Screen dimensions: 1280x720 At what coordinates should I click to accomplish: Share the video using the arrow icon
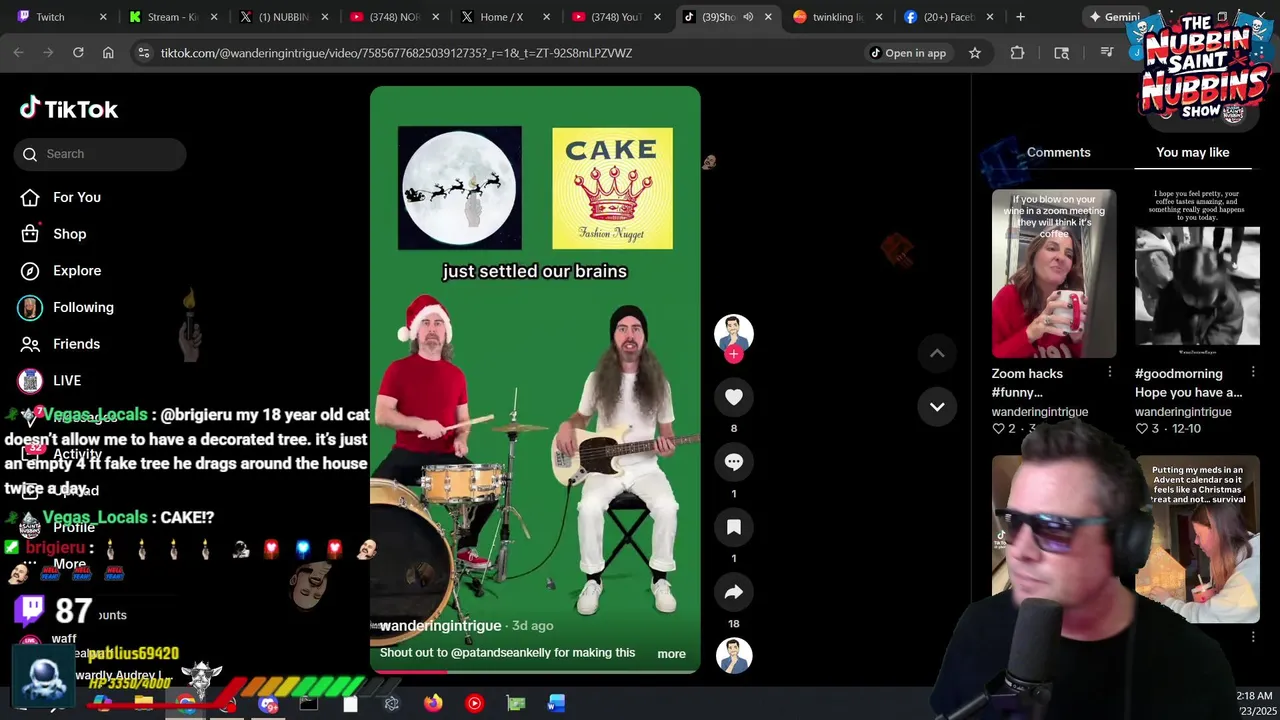(733, 592)
